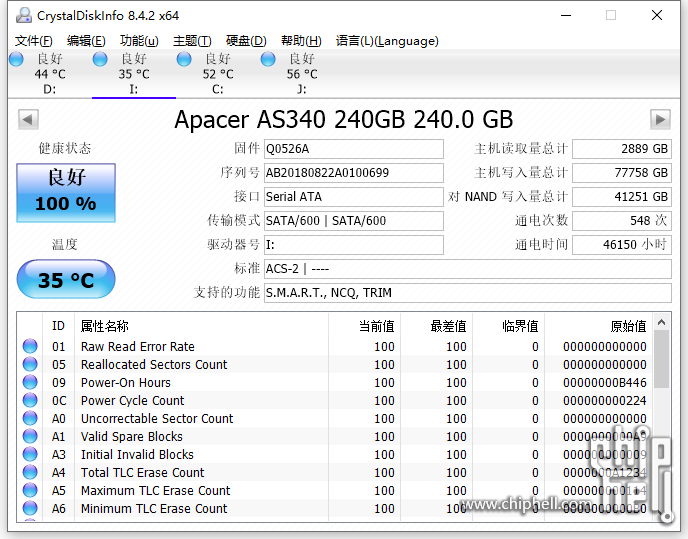Click the CrystalDiskInfo app icon in title bar
688x539 pixels.
coord(24,15)
